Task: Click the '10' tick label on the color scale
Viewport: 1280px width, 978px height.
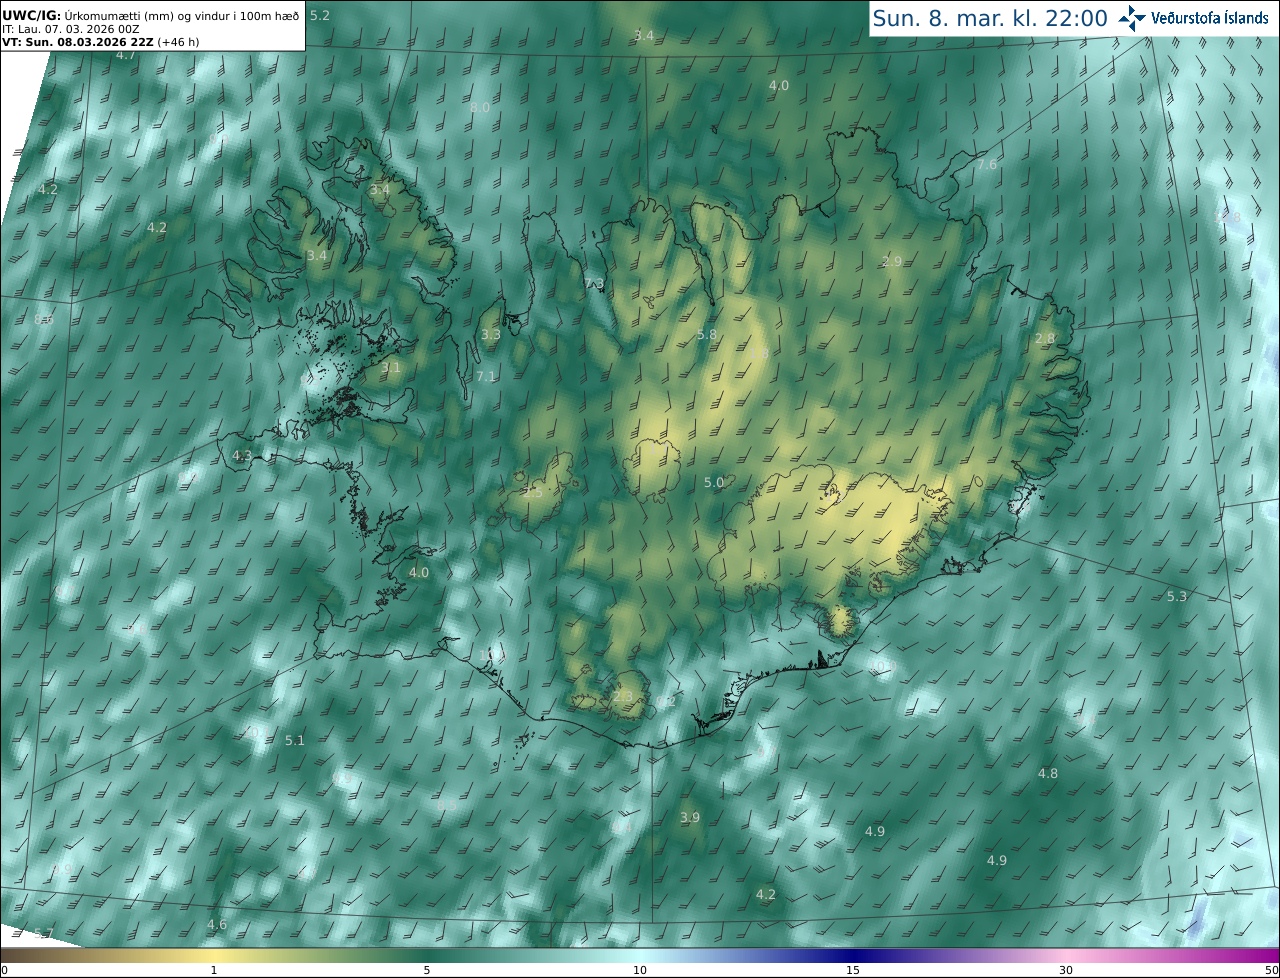Action: coord(640,970)
